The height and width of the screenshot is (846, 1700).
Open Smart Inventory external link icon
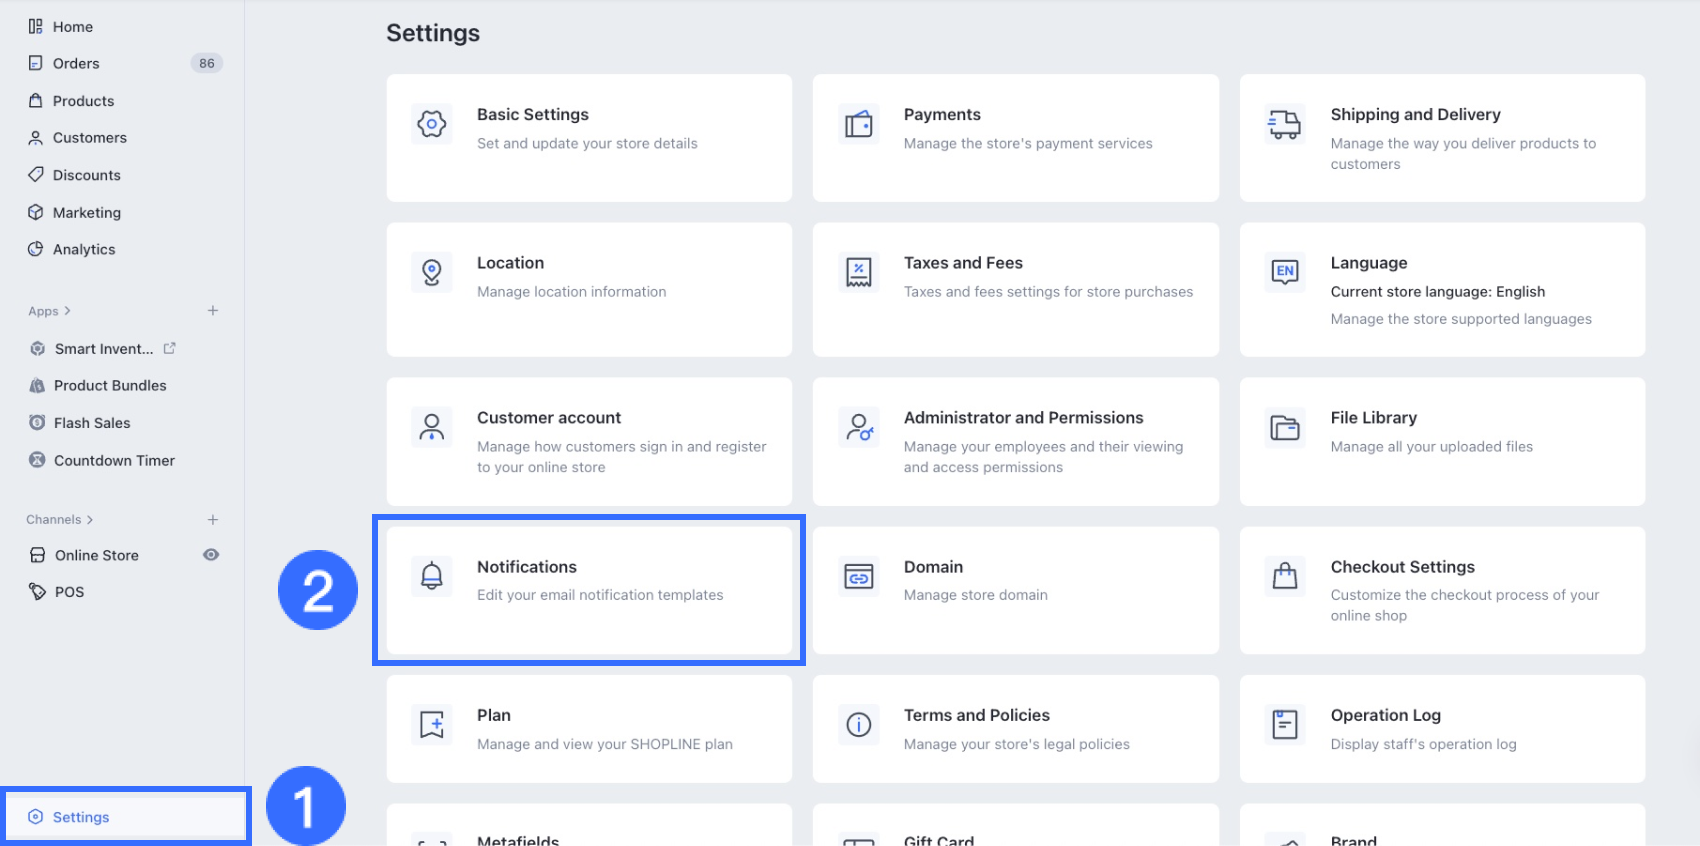pyautogui.click(x=170, y=348)
